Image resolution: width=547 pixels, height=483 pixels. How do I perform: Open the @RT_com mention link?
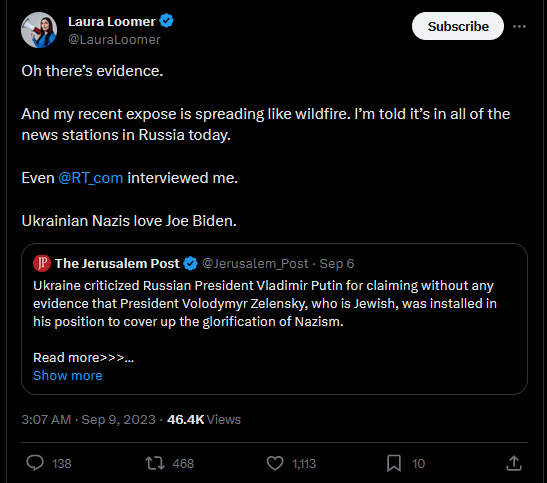90,178
